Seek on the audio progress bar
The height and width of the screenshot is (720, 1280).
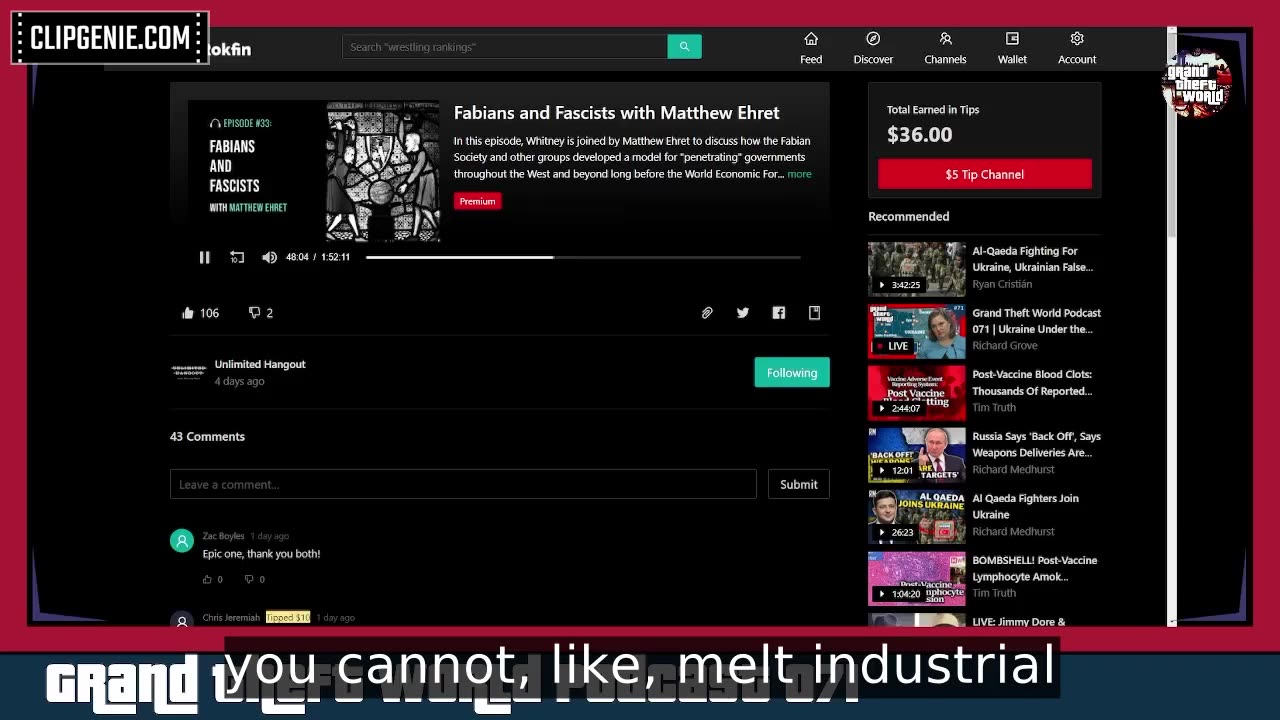coord(583,257)
